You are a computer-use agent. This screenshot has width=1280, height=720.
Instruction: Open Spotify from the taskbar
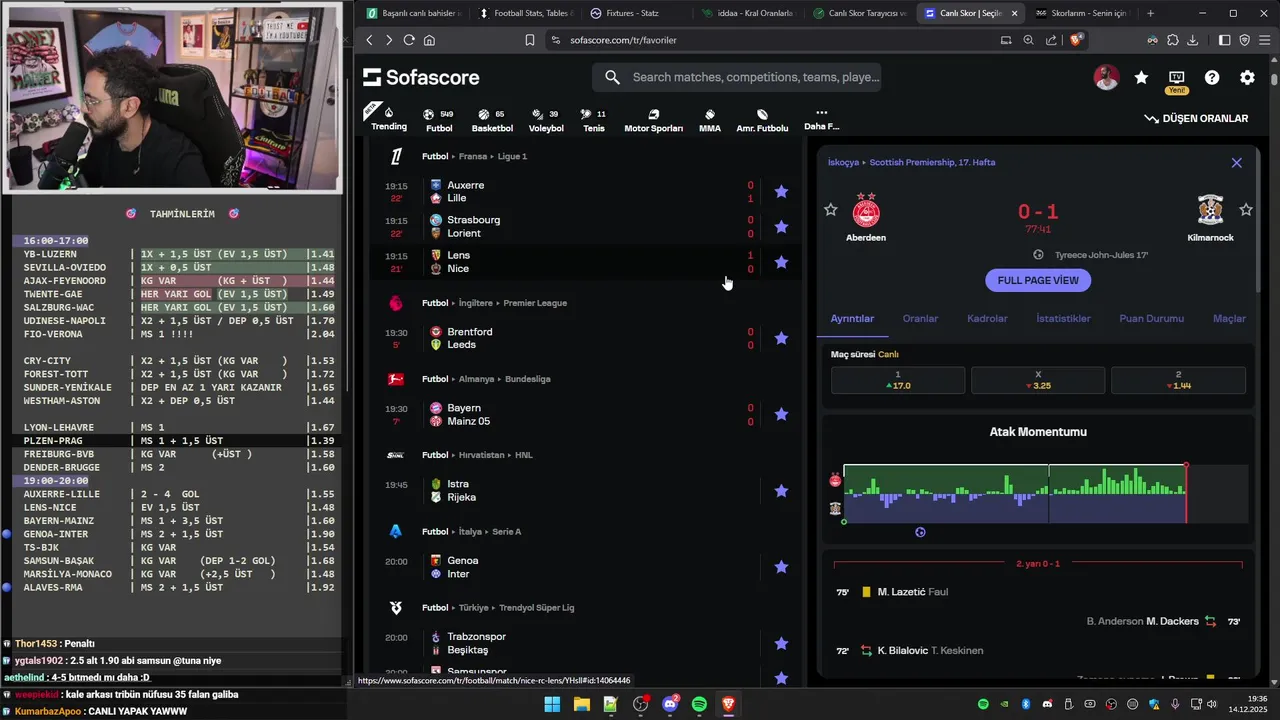(x=699, y=704)
